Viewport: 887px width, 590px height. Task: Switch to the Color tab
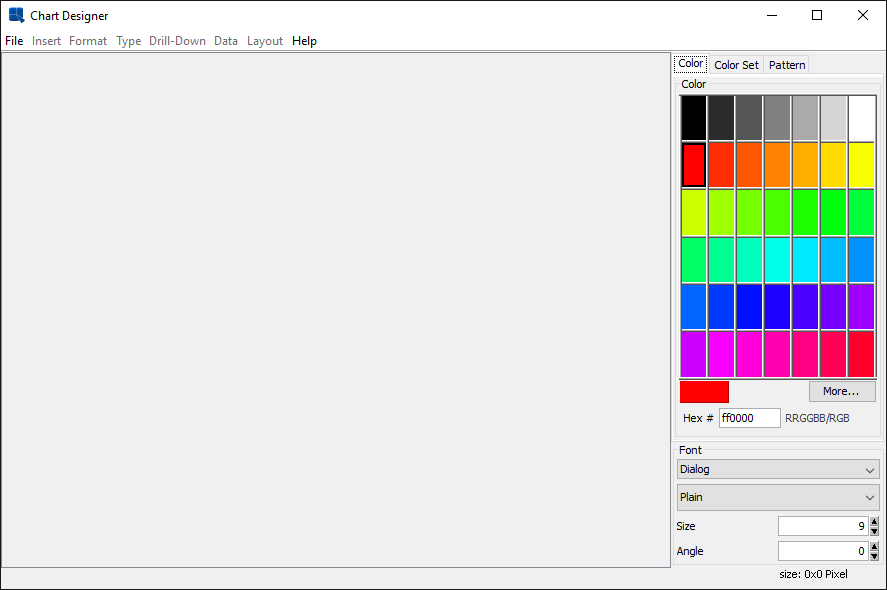click(x=691, y=63)
